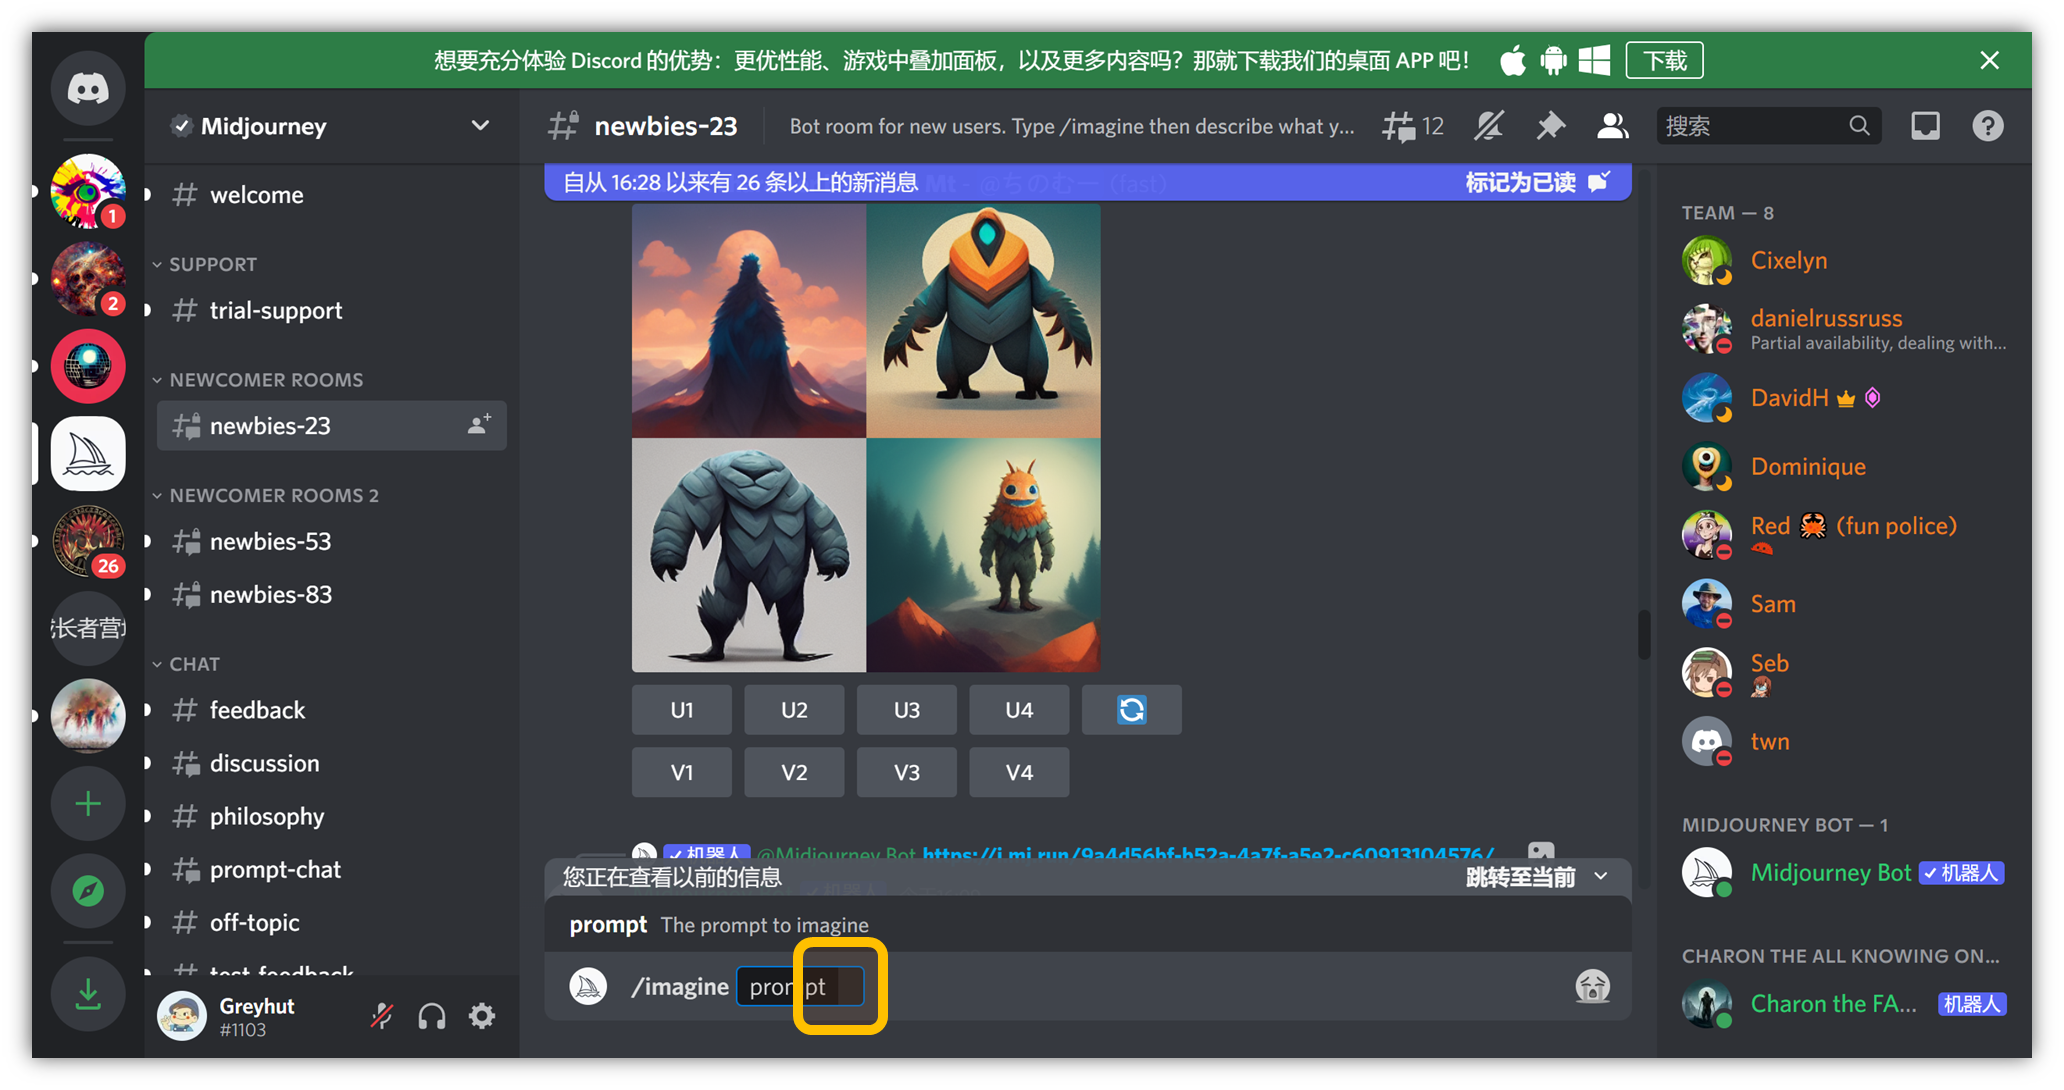Open the threads icon showing 12
The height and width of the screenshot is (1090, 2064).
[1412, 126]
